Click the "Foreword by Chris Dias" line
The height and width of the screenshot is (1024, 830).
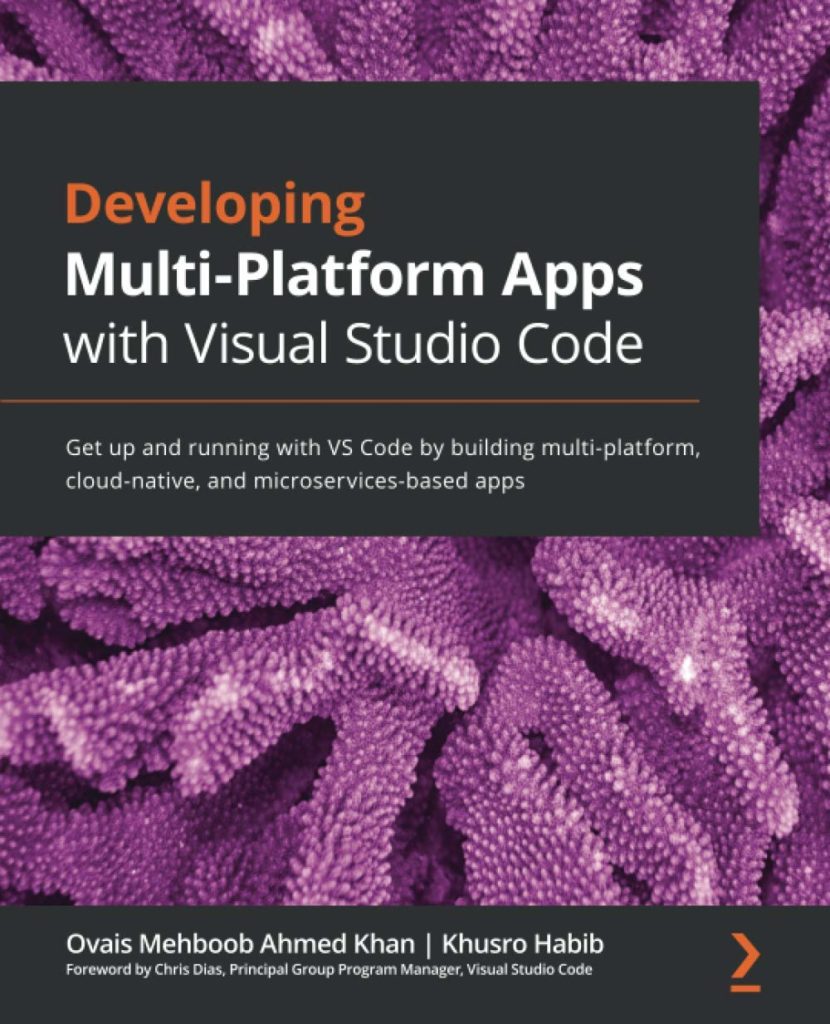pos(329,970)
